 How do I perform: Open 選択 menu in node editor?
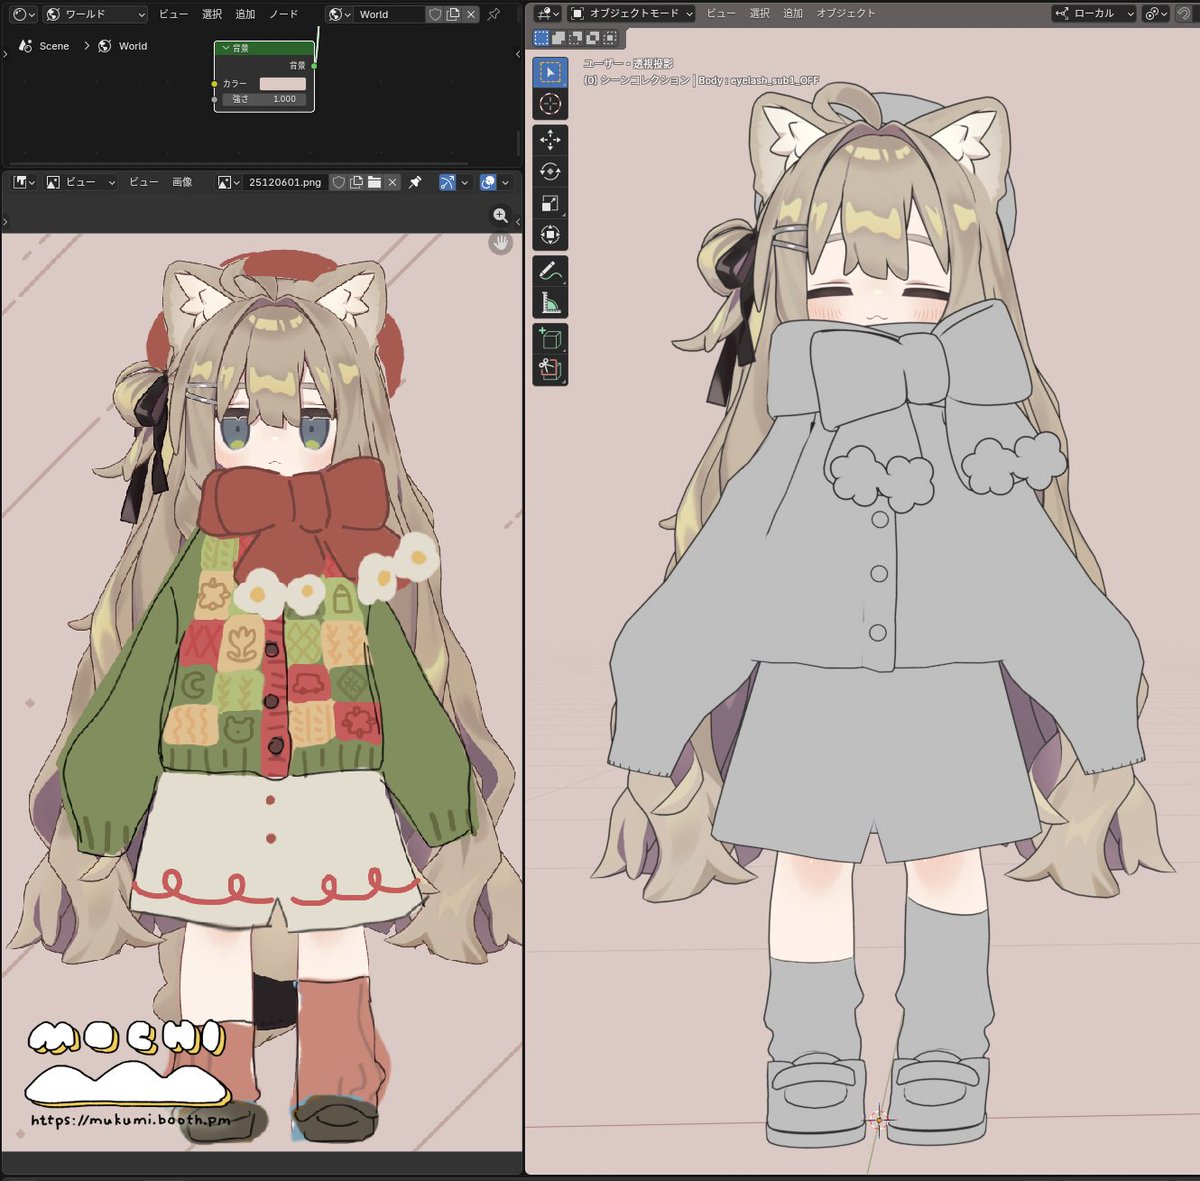[x=212, y=14]
